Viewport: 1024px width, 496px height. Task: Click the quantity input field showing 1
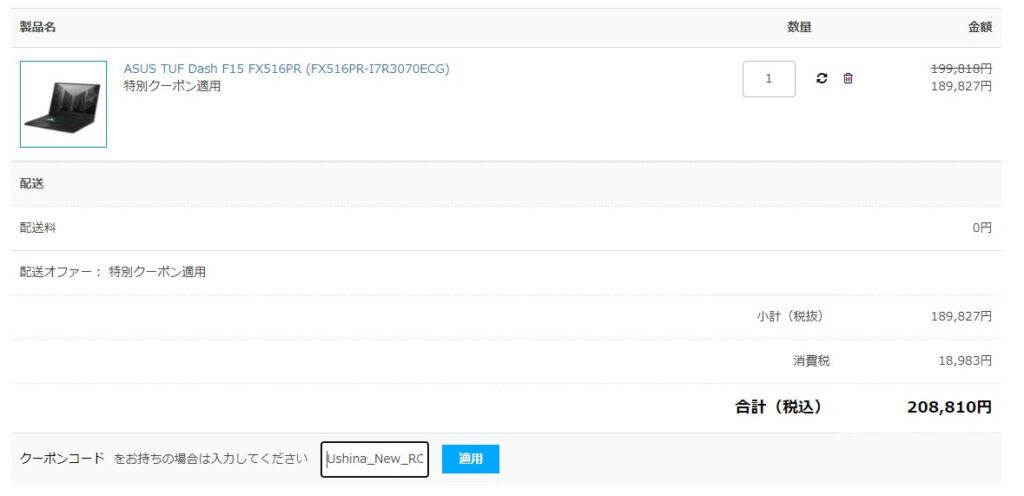pyautogui.click(x=768, y=79)
